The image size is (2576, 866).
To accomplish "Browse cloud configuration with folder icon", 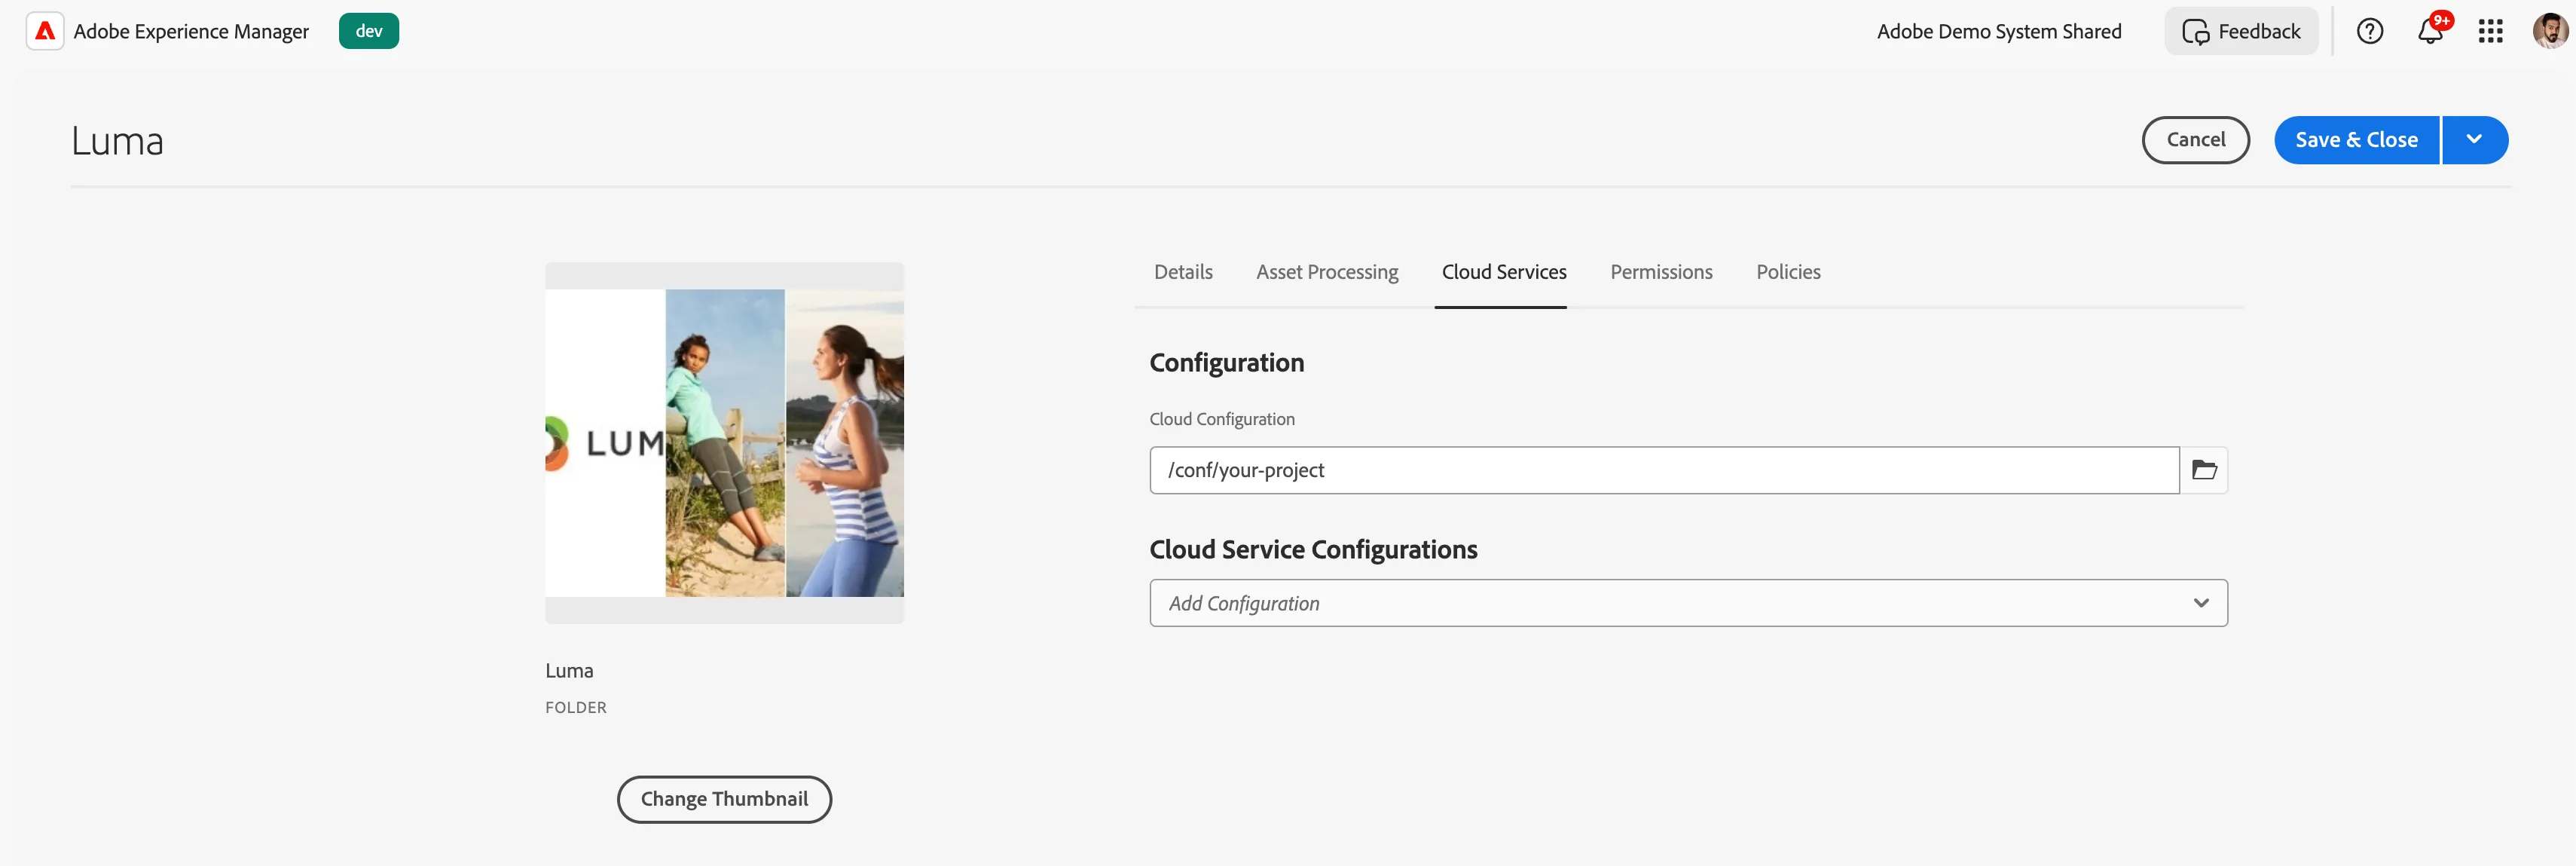I will [2204, 470].
